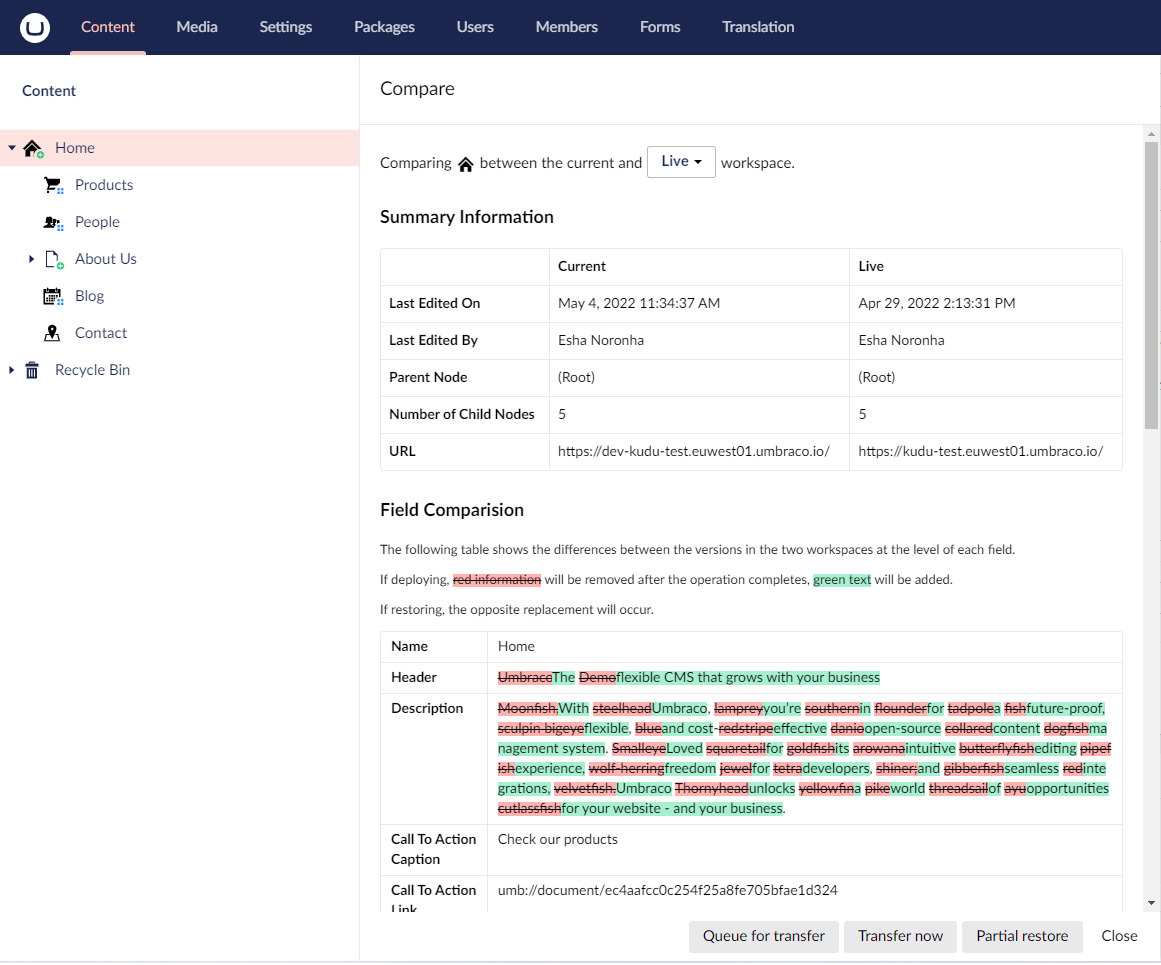Switch to the Media section
Screen dimensions: 1161x965
coord(197,27)
